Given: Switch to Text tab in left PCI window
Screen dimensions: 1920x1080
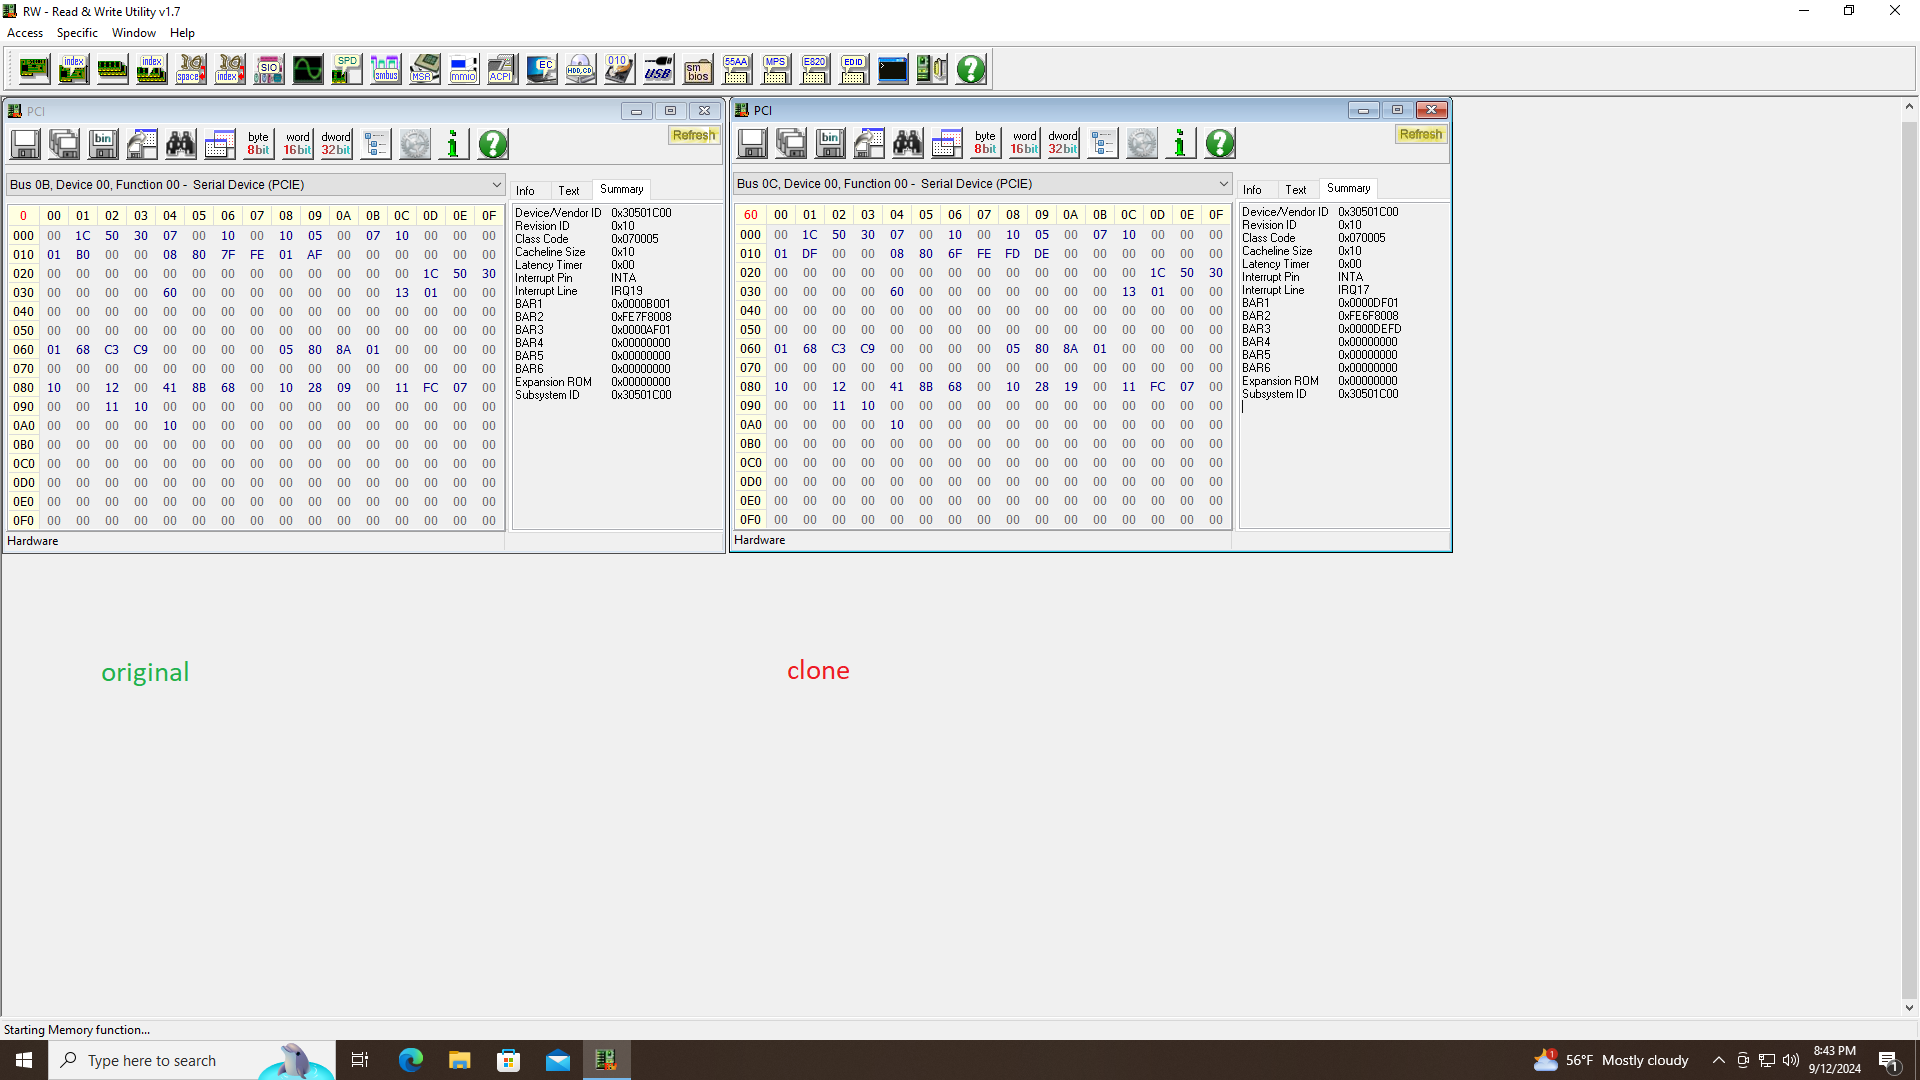Looking at the screenshot, I should coord(568,190).
